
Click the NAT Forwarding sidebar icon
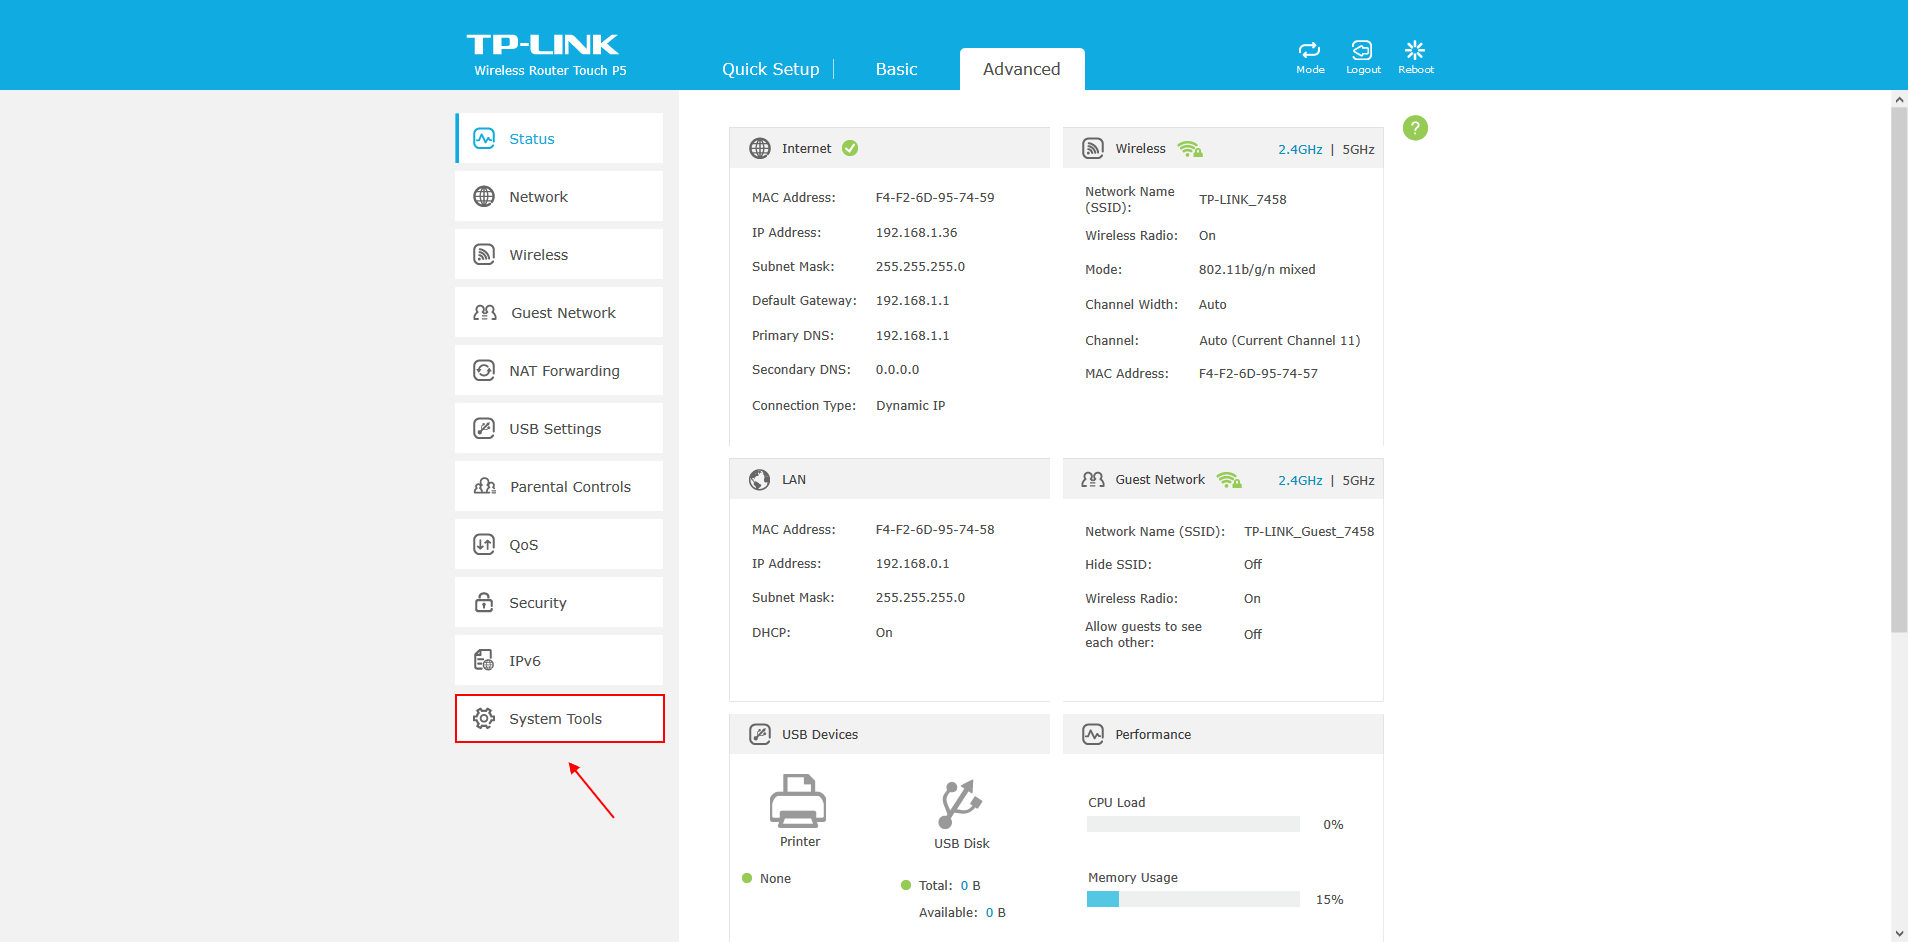[484, 370]
